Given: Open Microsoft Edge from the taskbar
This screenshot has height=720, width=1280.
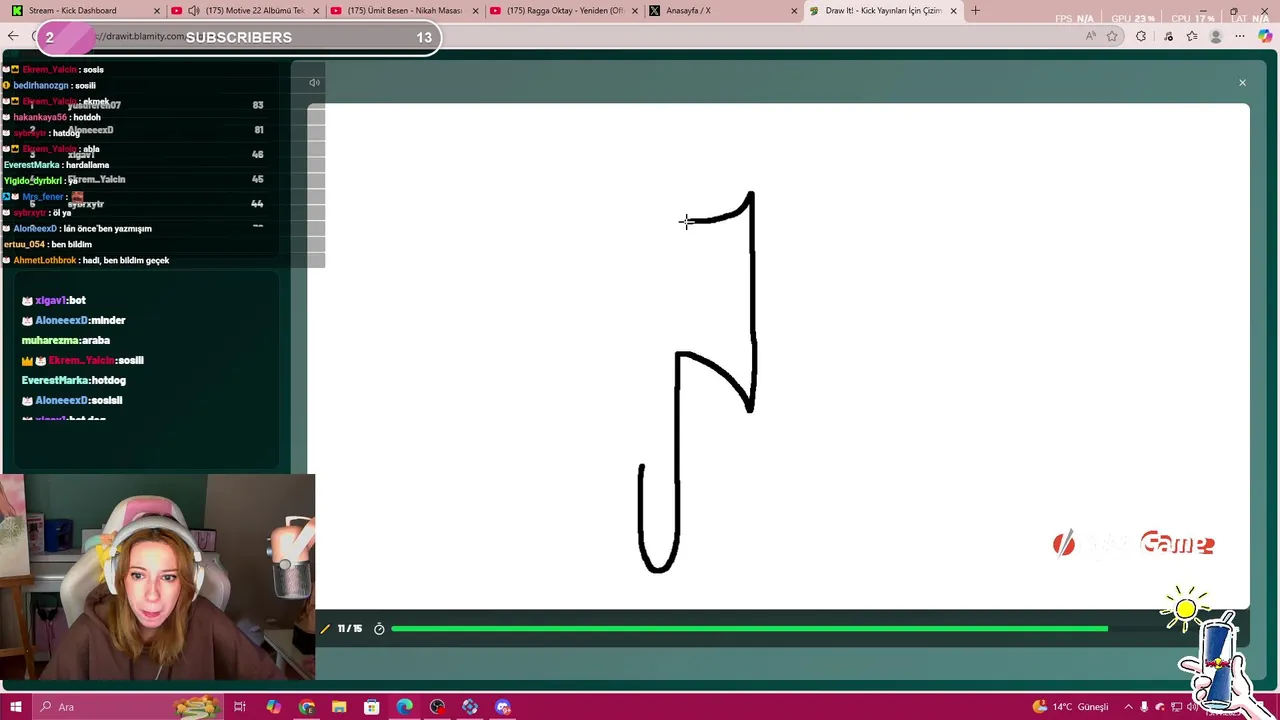Looking at the screenshot, I should pos(404,707).
